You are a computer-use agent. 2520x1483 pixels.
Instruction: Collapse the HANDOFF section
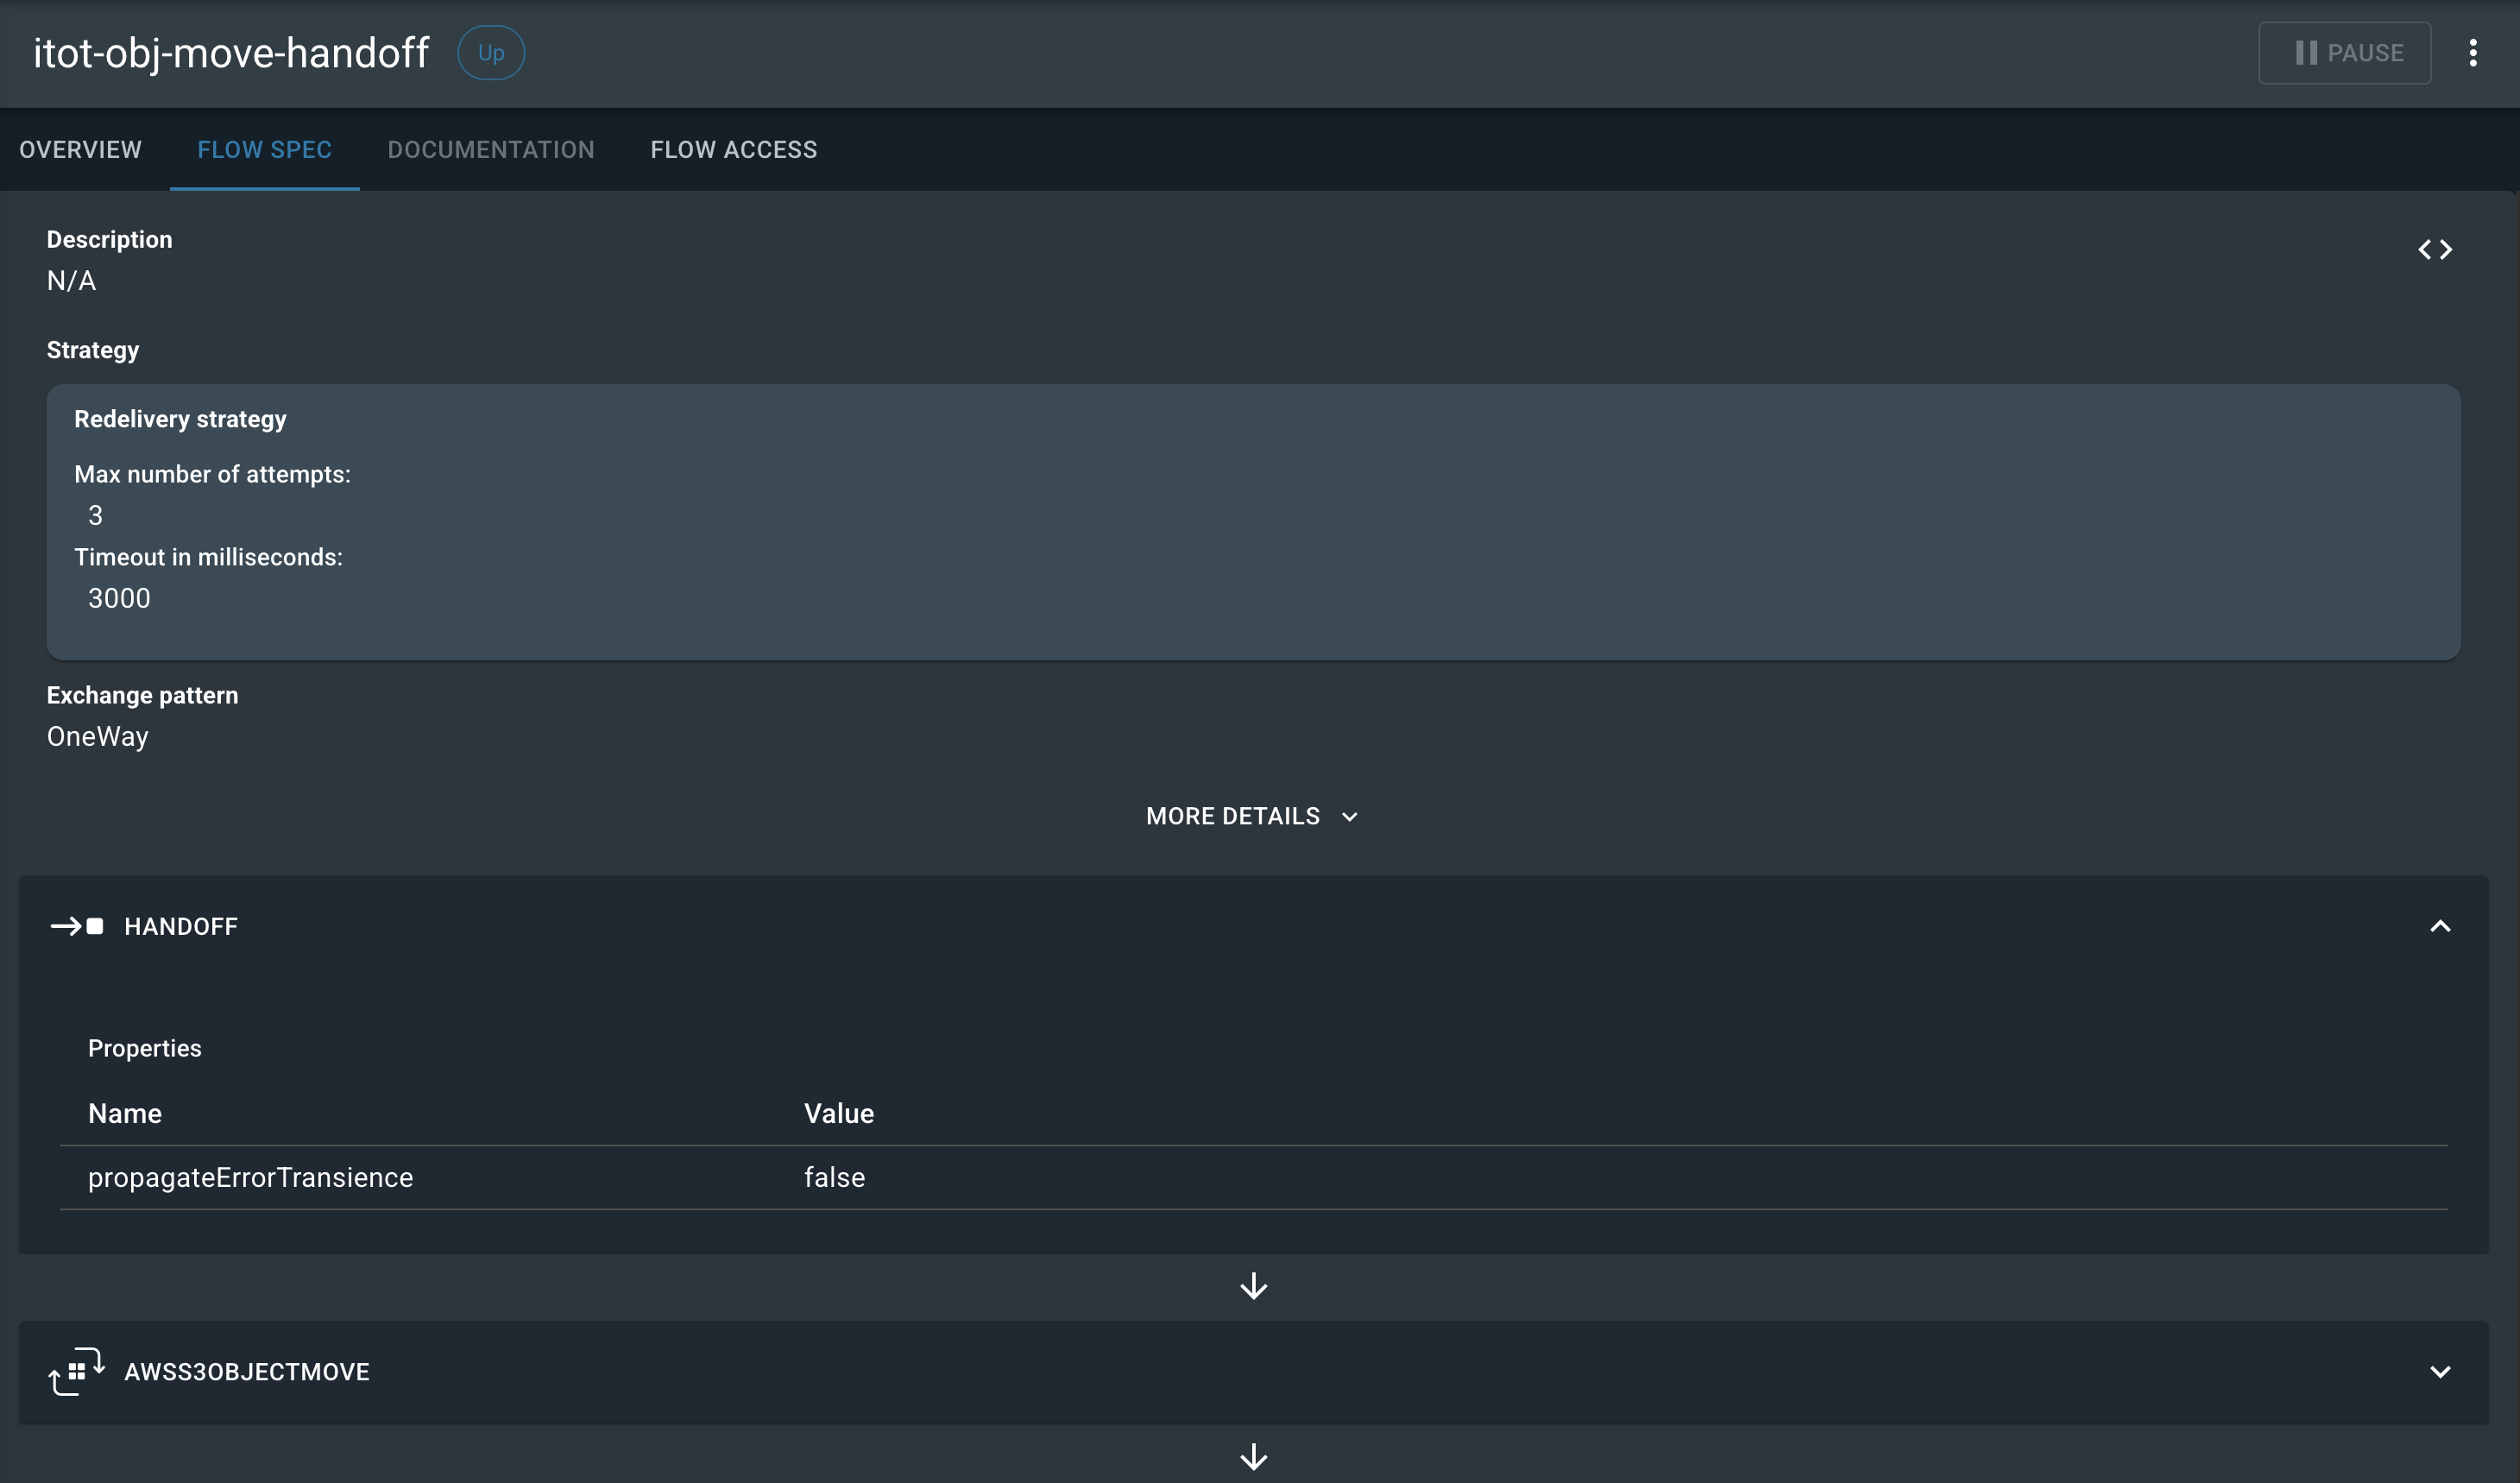[2440, 926]
